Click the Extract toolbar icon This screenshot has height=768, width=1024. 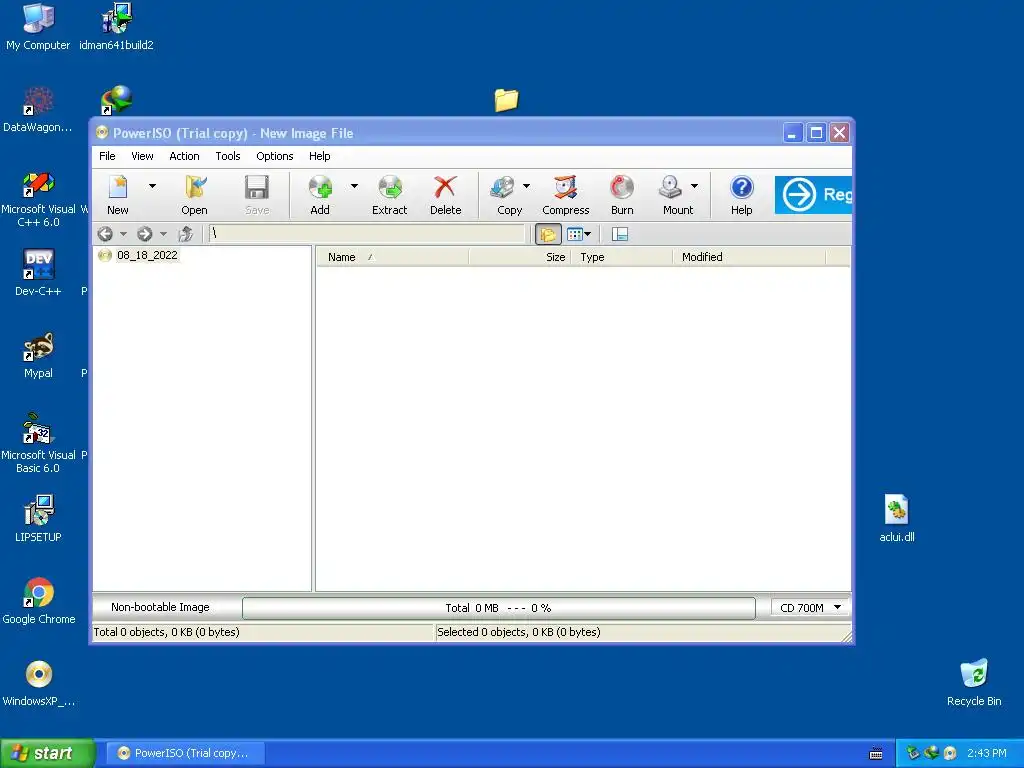tap(390, 194)
